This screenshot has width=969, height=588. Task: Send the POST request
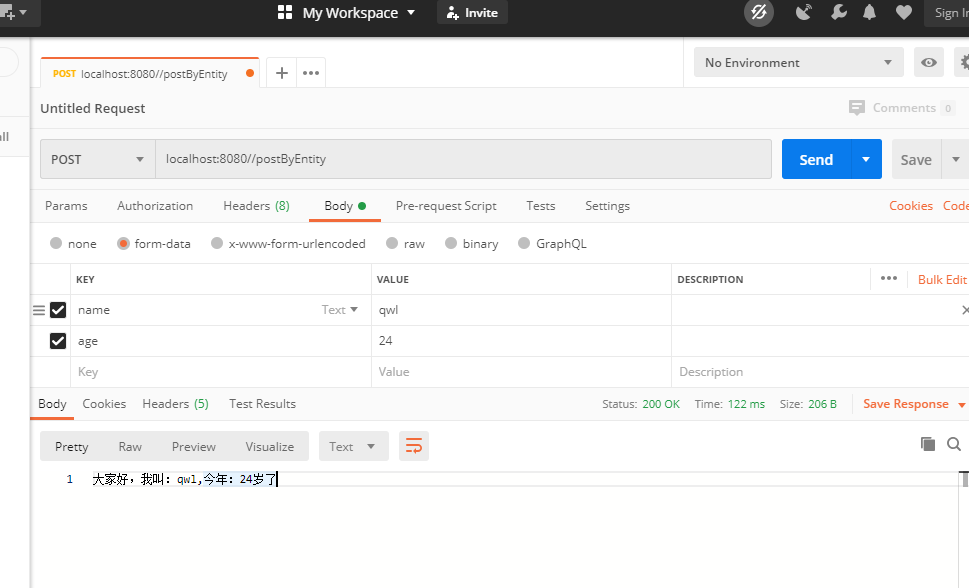point(816,160)
